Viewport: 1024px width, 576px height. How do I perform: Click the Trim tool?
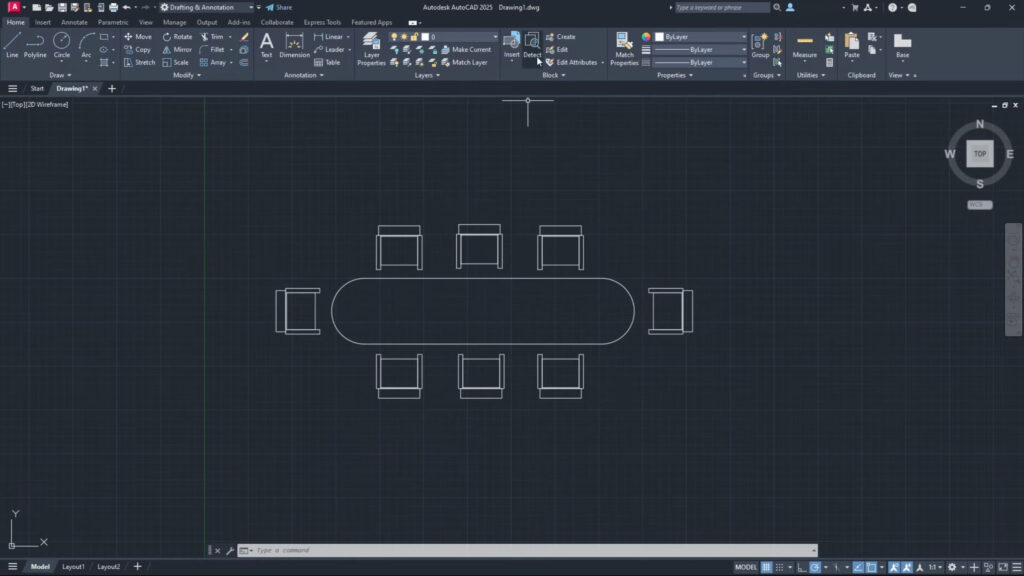tap(212, 37)
